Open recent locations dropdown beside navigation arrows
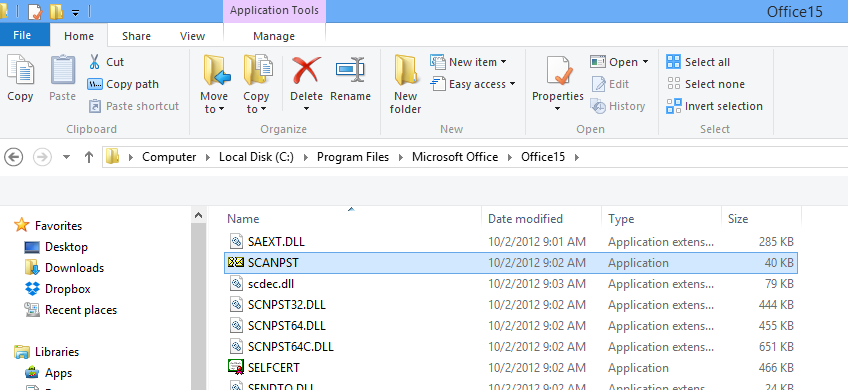Viewport: 848px width, 390px height. point(67,157)
